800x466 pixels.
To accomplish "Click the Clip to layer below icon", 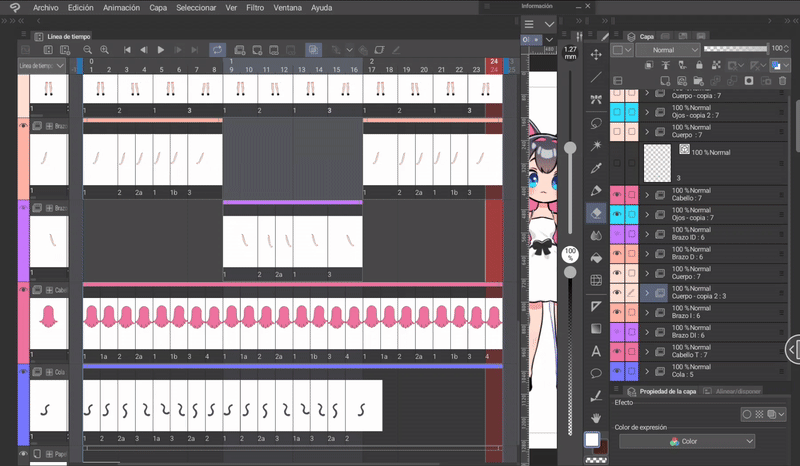I will 648,65.
